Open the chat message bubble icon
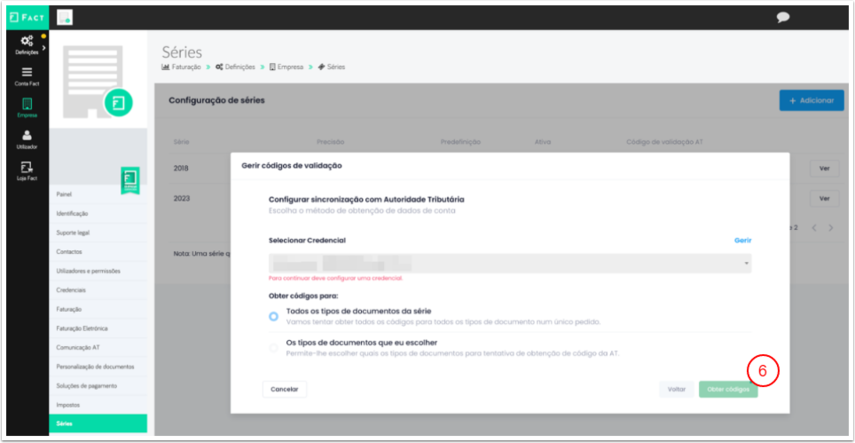855x443 pixels. point(783,17)
